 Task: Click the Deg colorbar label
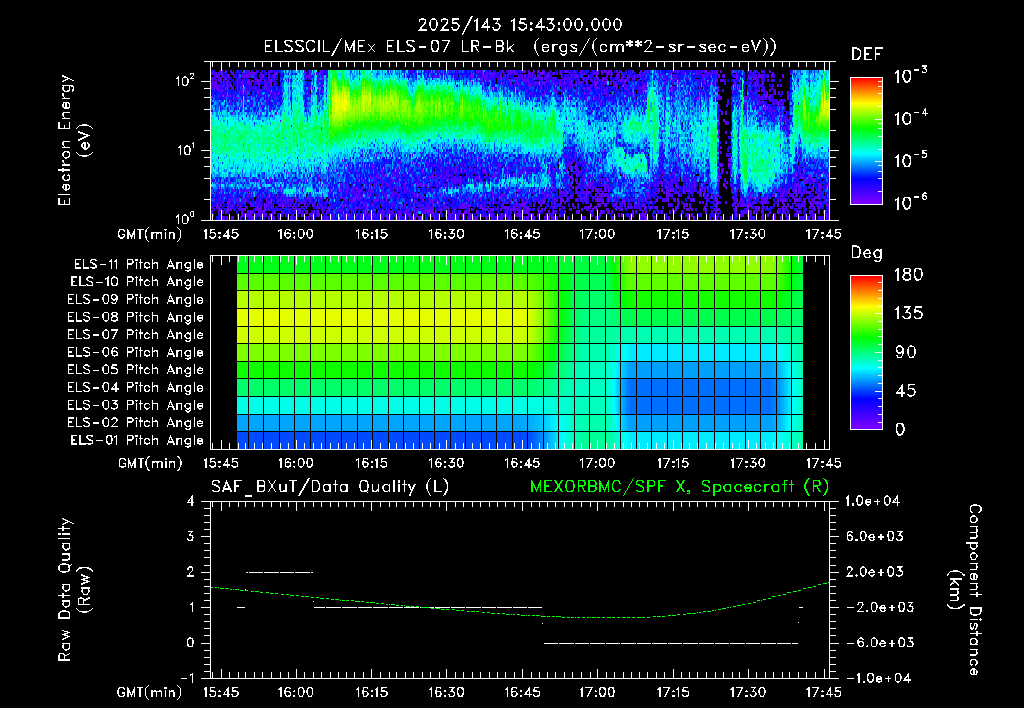tap(867, 253)
